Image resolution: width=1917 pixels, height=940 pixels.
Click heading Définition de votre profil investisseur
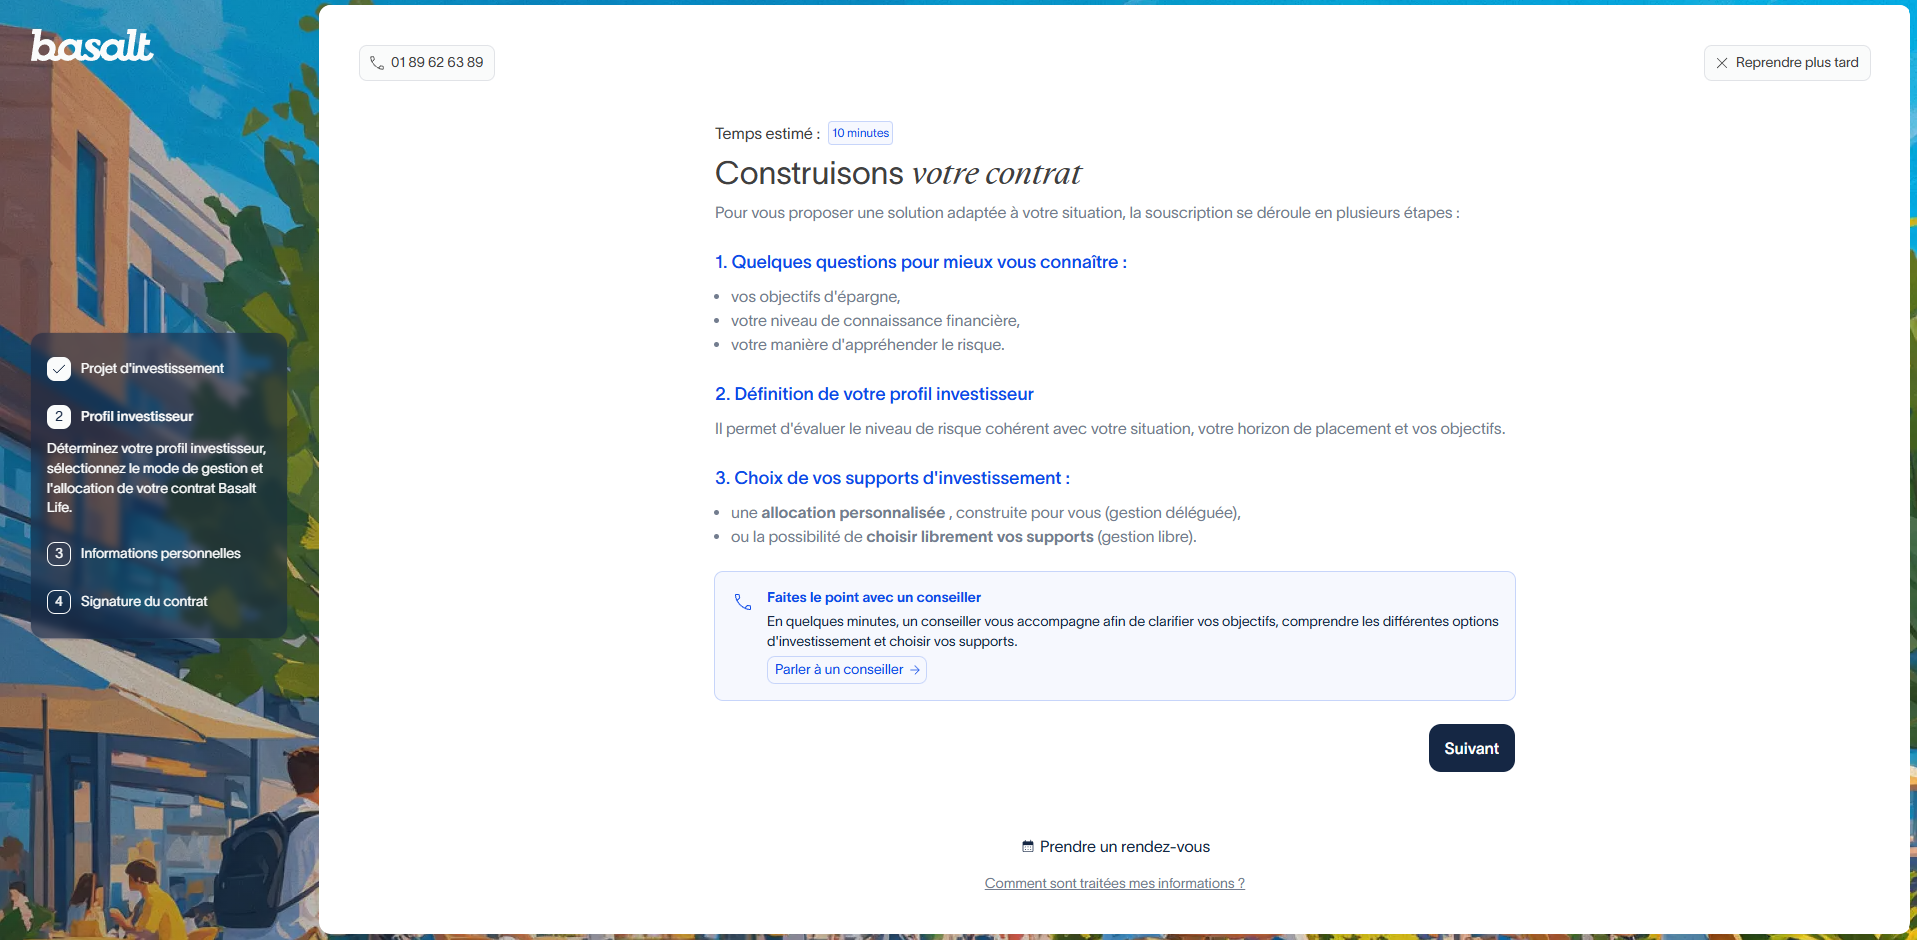click(874, 394)
